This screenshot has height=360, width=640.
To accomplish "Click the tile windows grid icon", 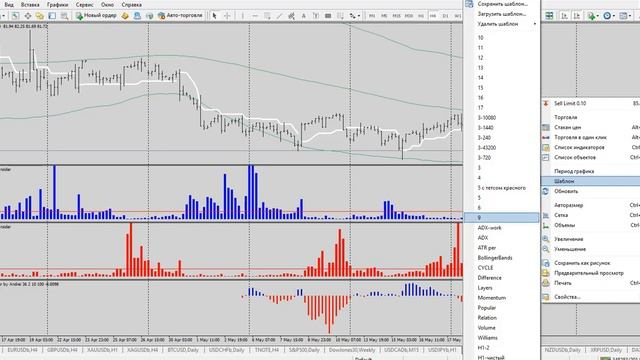I will (x=549, y=16).
